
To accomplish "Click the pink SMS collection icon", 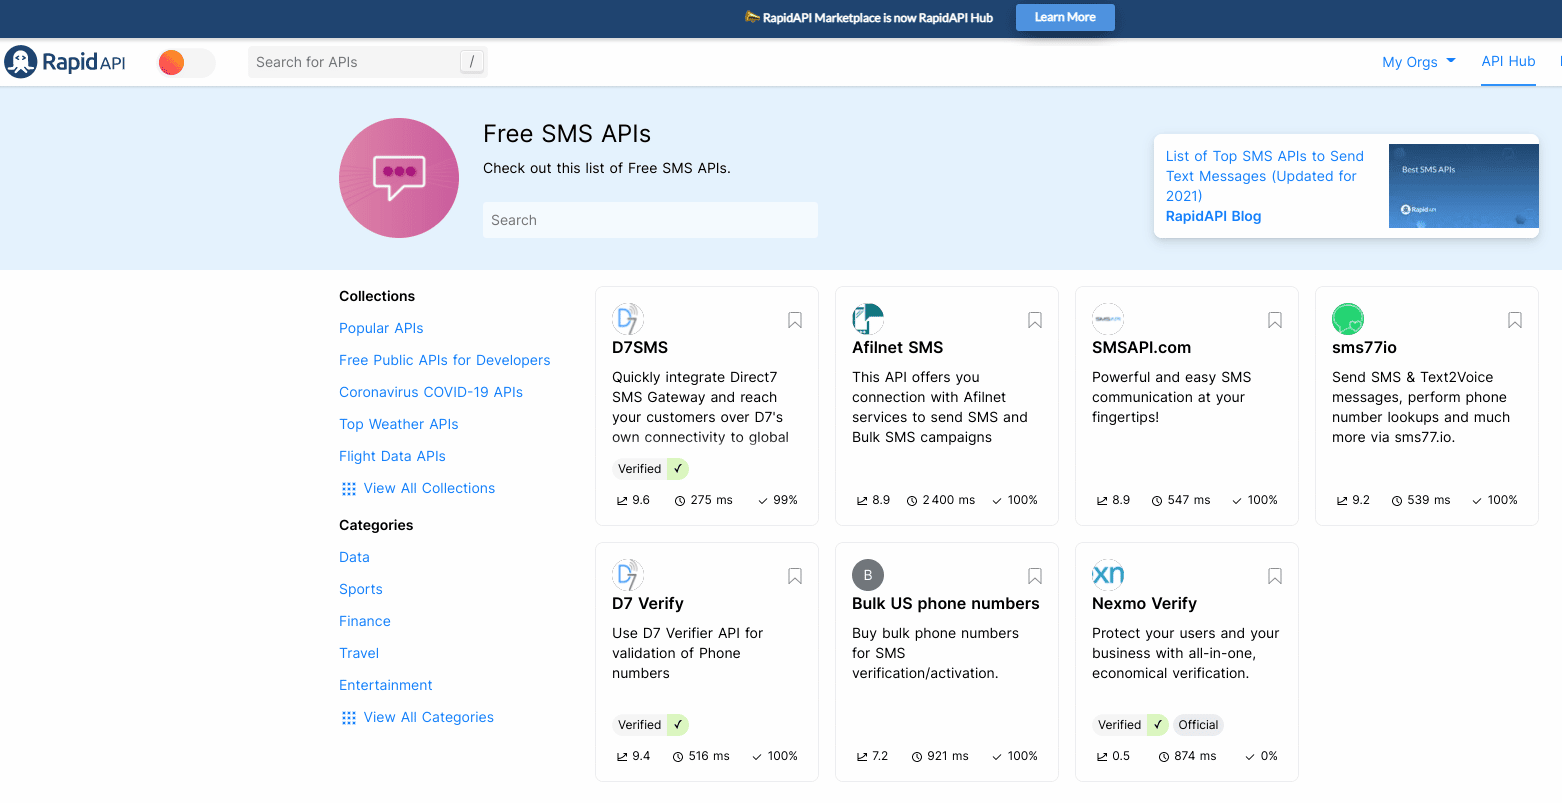I will click(399, 178).
